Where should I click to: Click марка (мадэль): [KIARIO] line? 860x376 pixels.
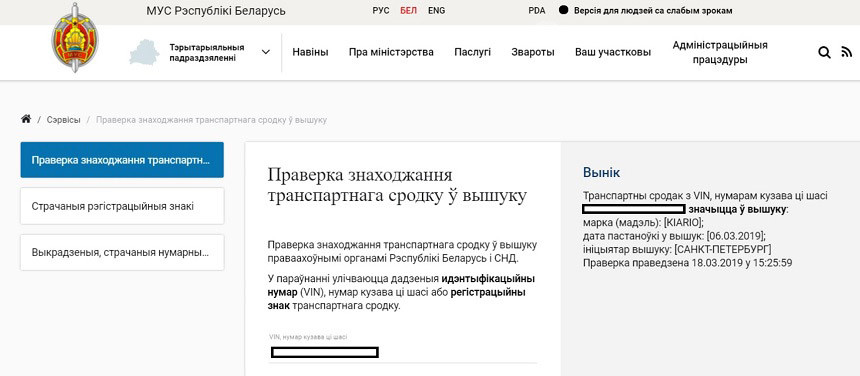click(x=643, y=223)
